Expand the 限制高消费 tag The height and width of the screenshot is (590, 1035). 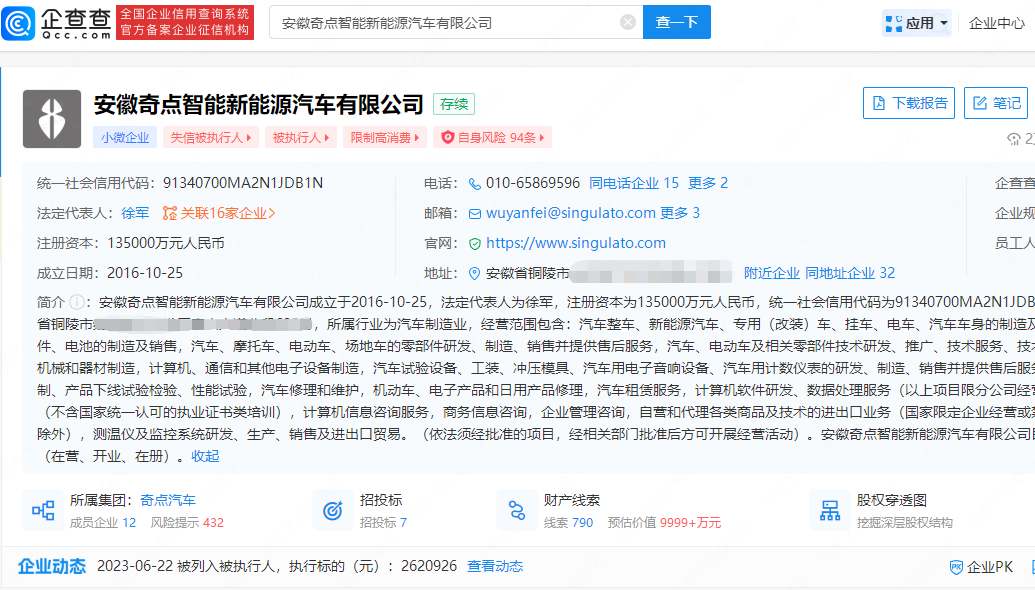pos(385,137)
